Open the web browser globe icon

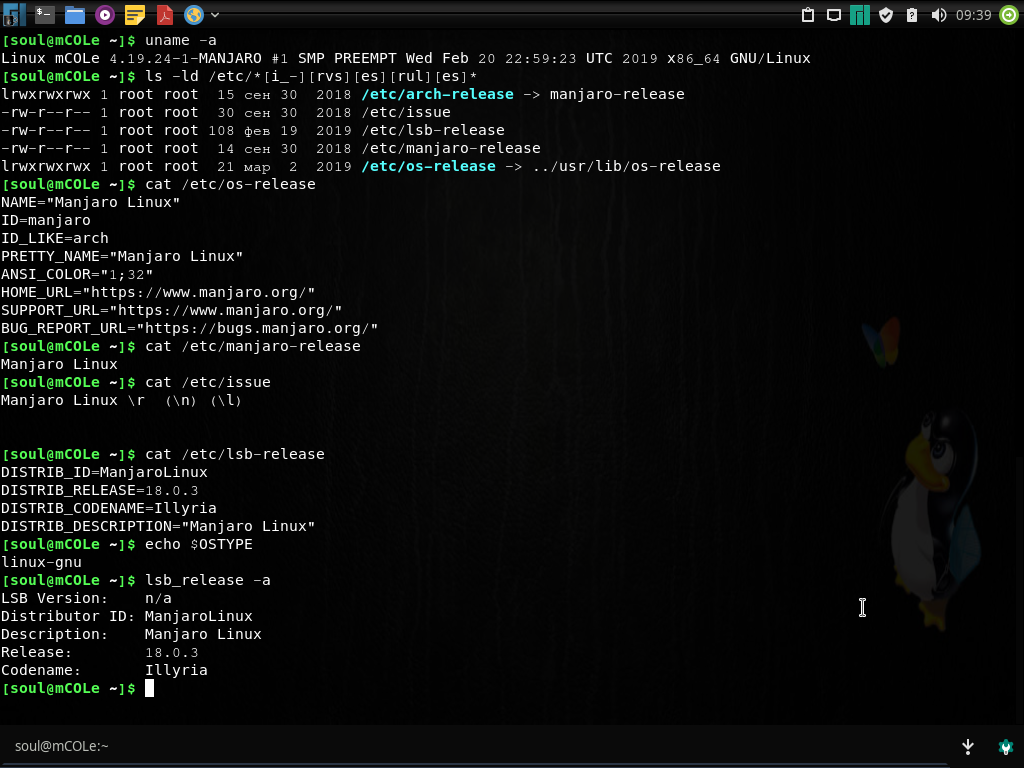pyautogui.click(x=194, y=14)
